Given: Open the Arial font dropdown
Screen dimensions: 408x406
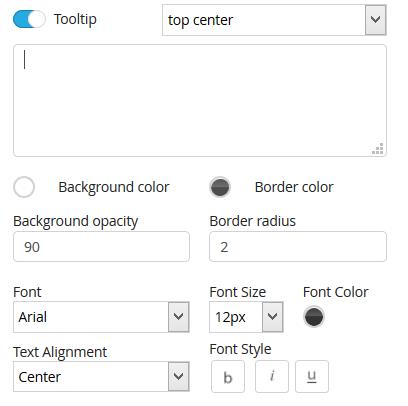Looking at the screenshot, I should (x=101, y=317).
